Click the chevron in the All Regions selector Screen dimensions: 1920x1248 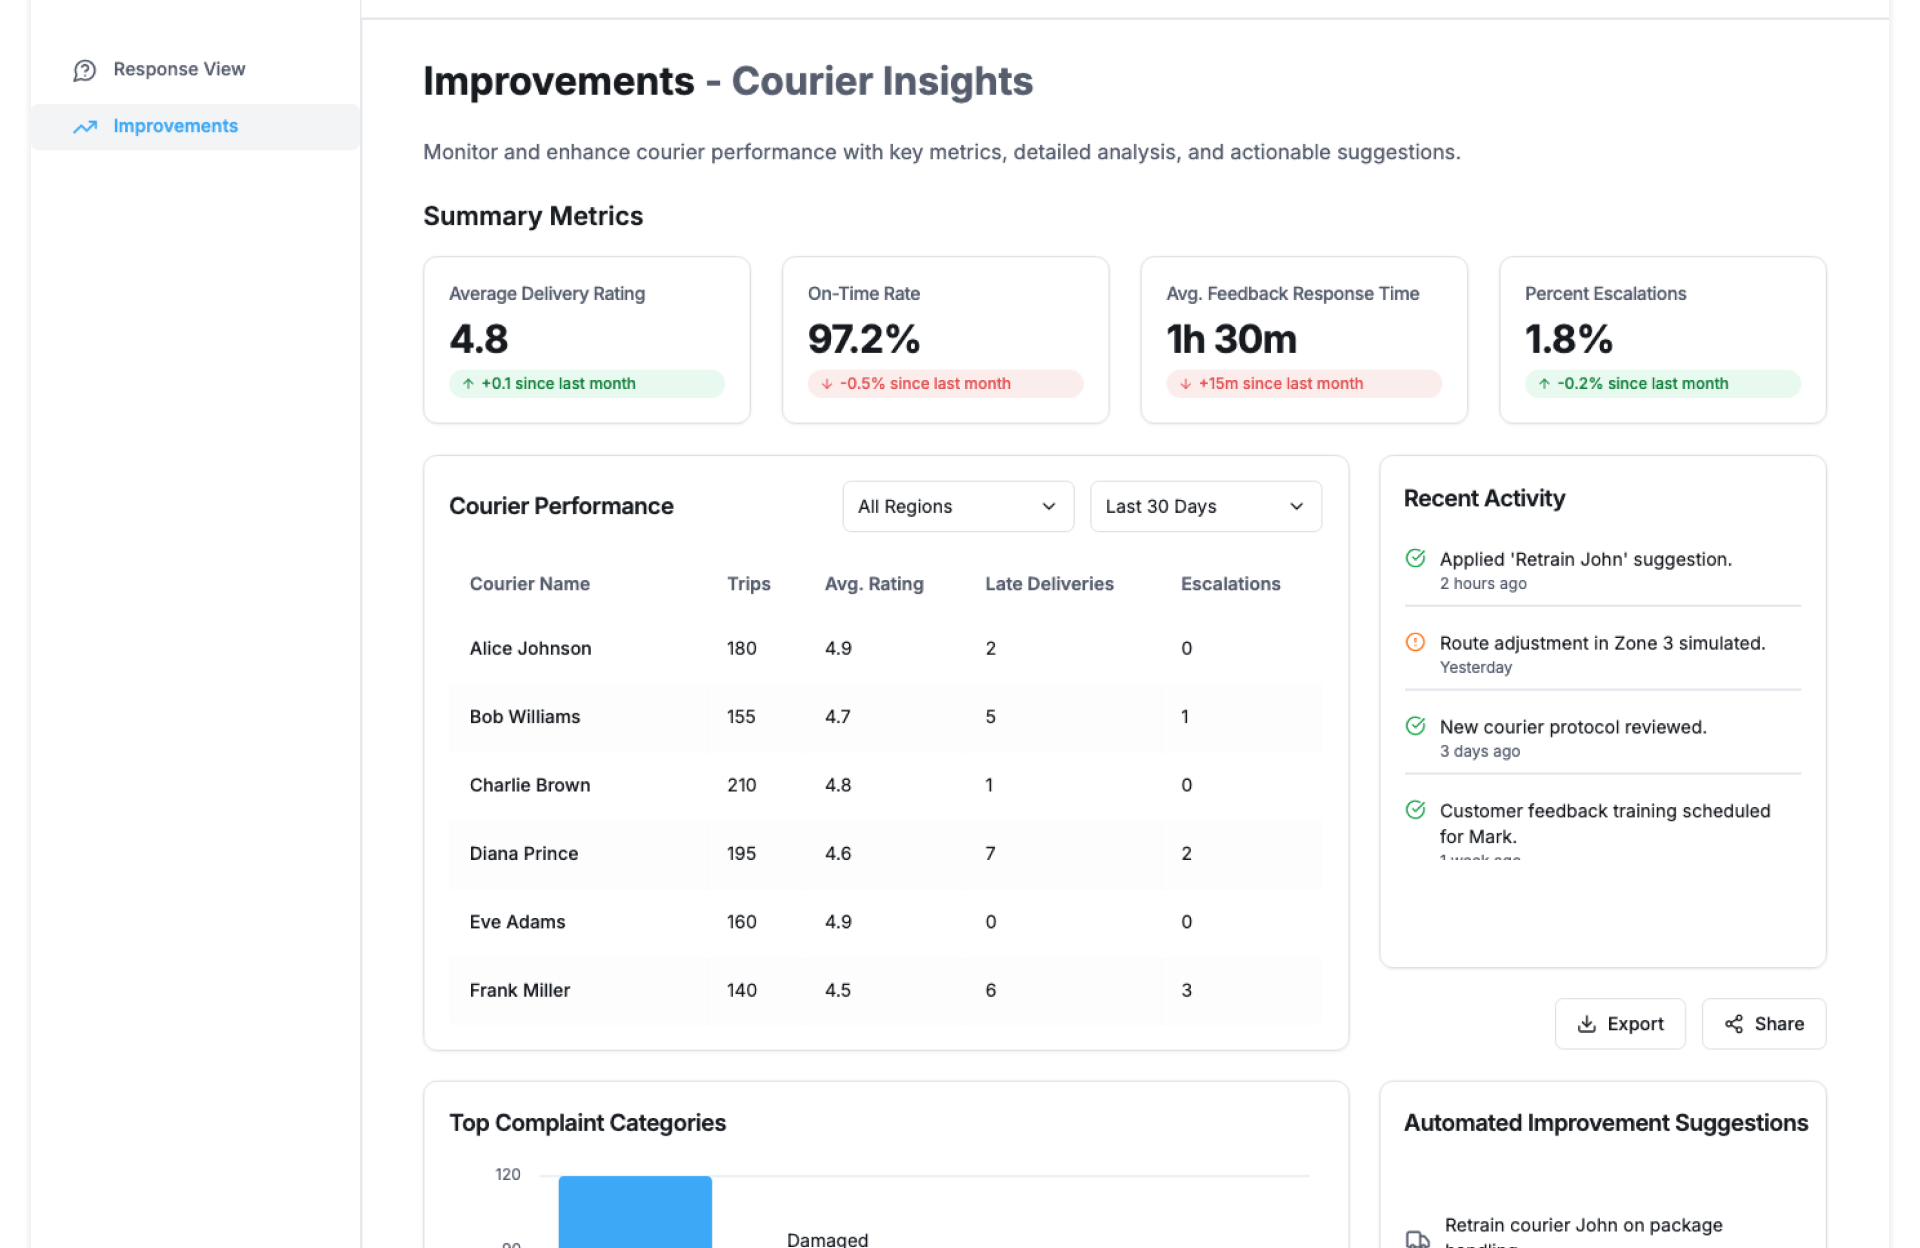tap(1048, 507)
